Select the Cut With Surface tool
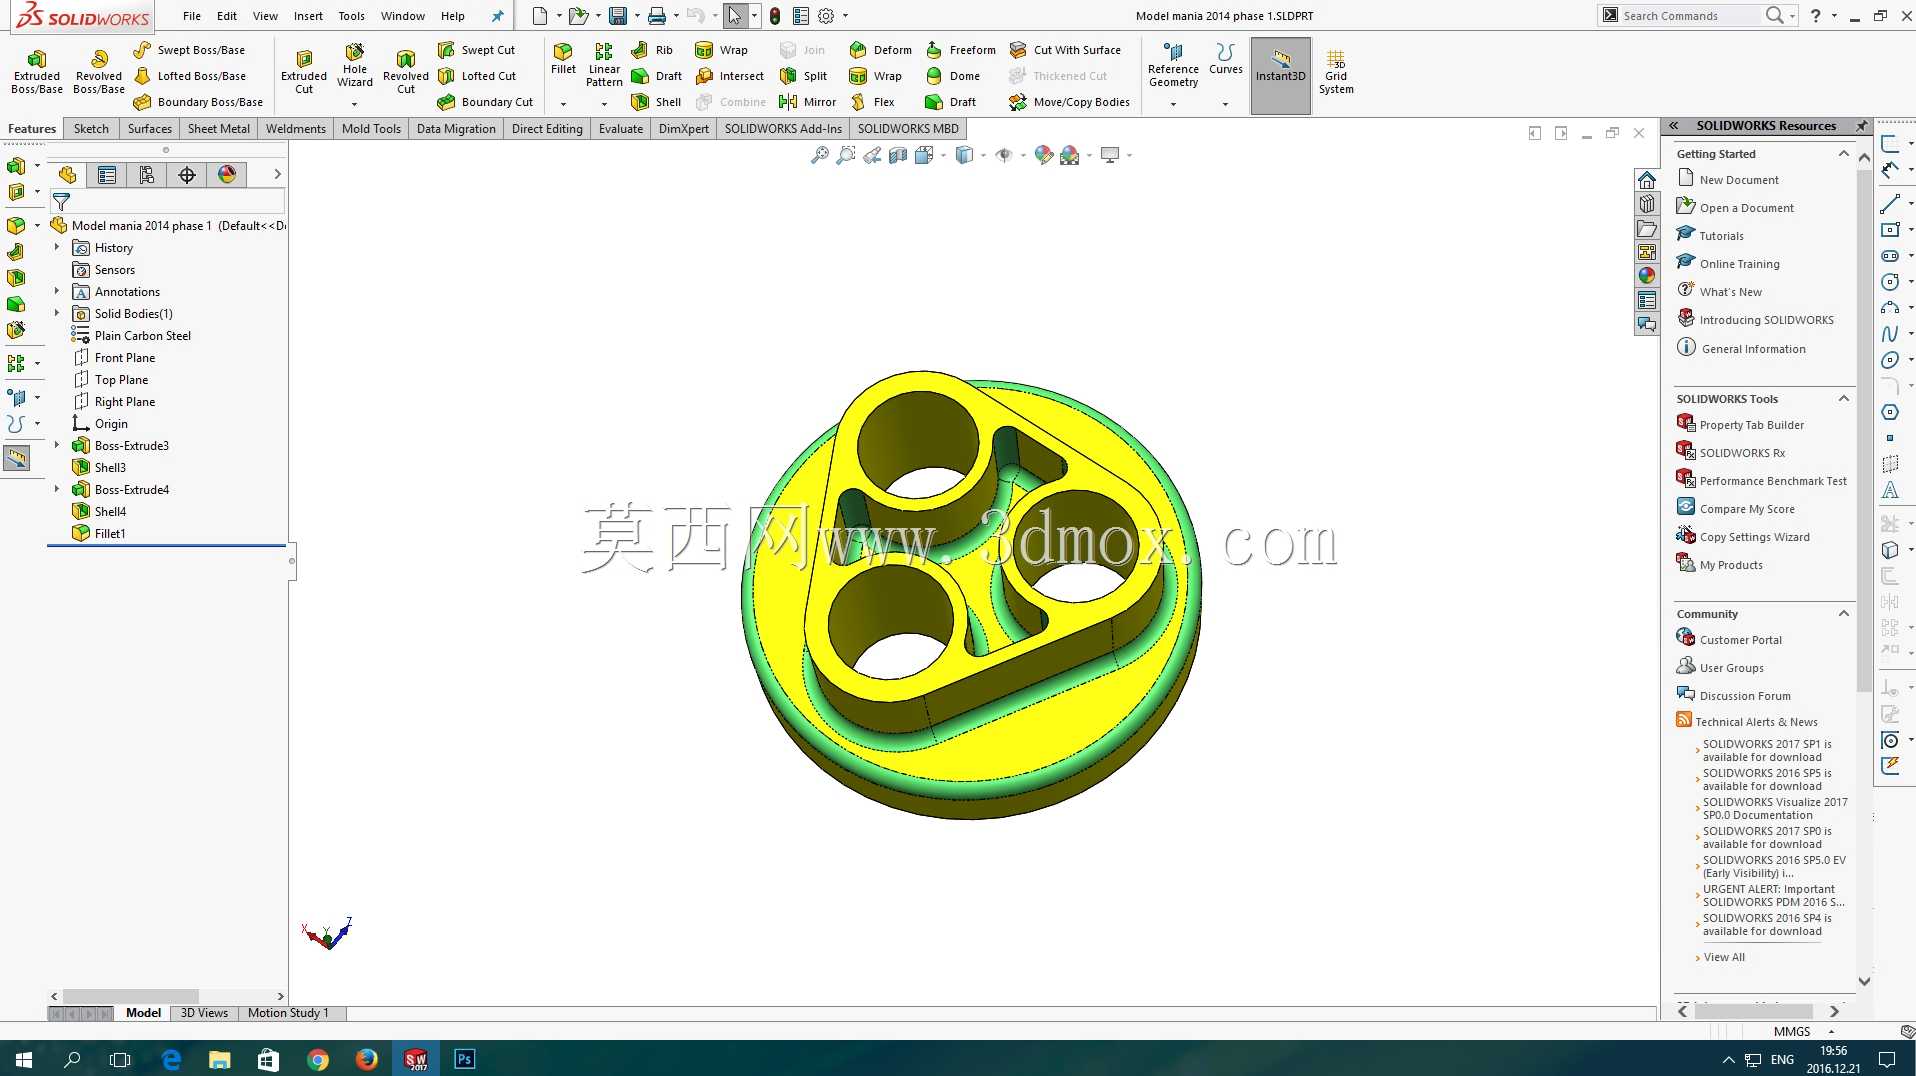 [x=1065, y=50]
